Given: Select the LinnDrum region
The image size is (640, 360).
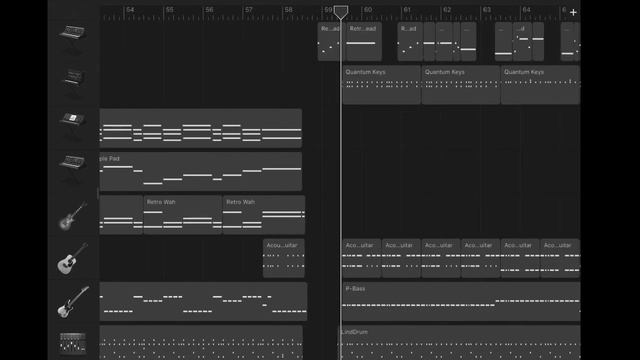Looking at the screenshot, I should (x=460, y=342).
